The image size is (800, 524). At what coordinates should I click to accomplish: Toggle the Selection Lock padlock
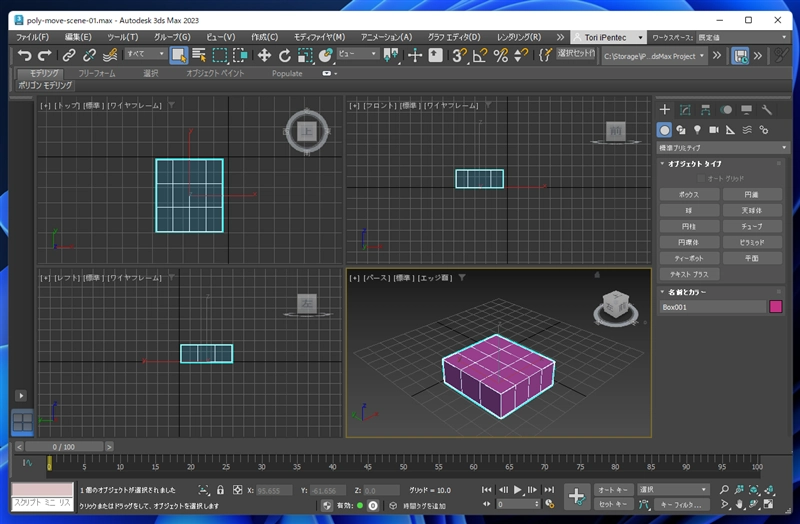tap(220, 490)
